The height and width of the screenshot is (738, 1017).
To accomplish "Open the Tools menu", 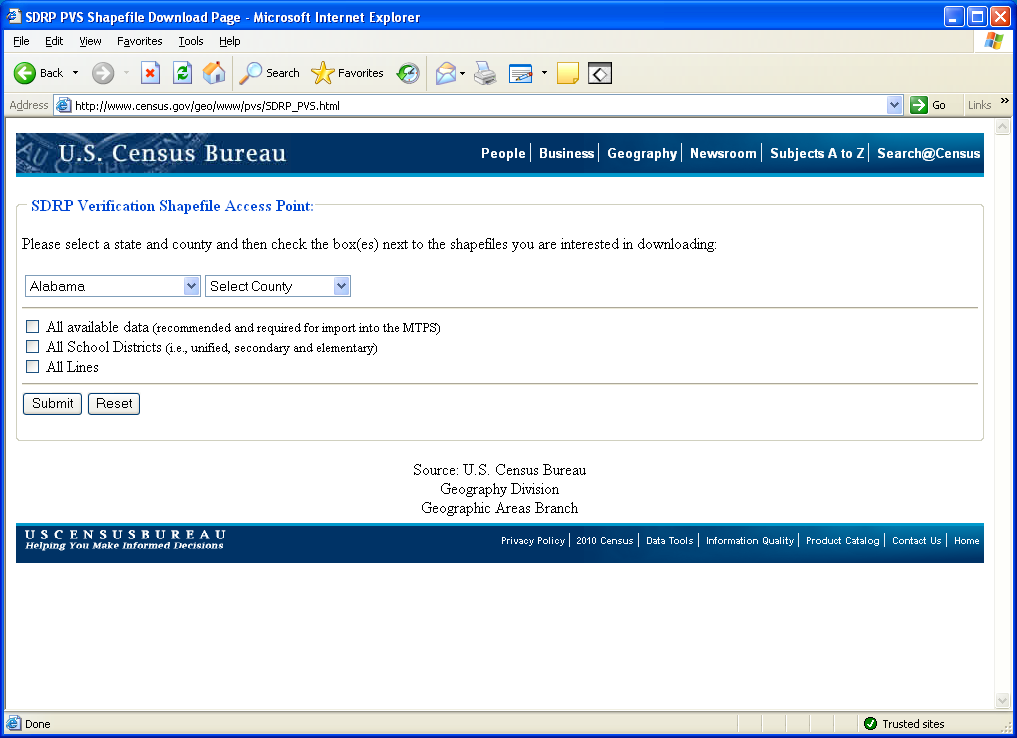I will 191,41.
